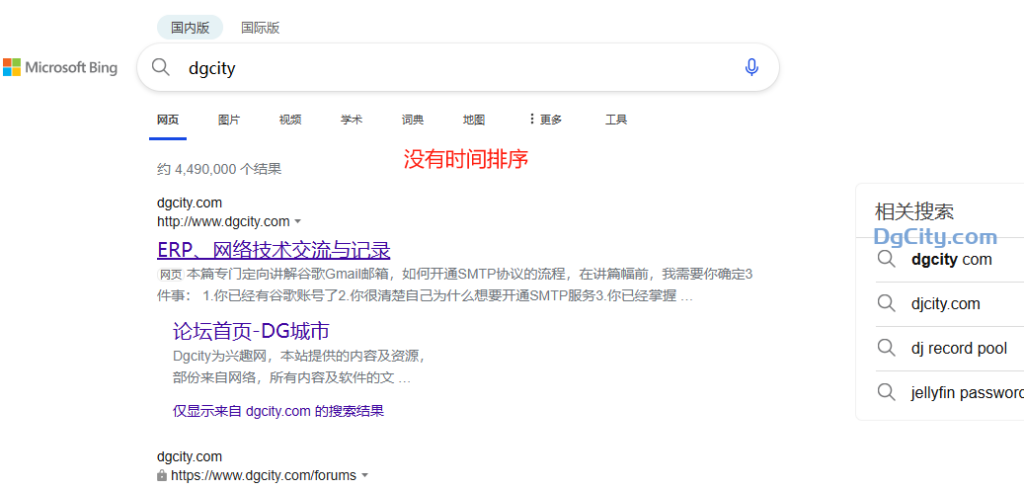
Task: Click the 相关搜索 heading
Action: tap(914, 212)
